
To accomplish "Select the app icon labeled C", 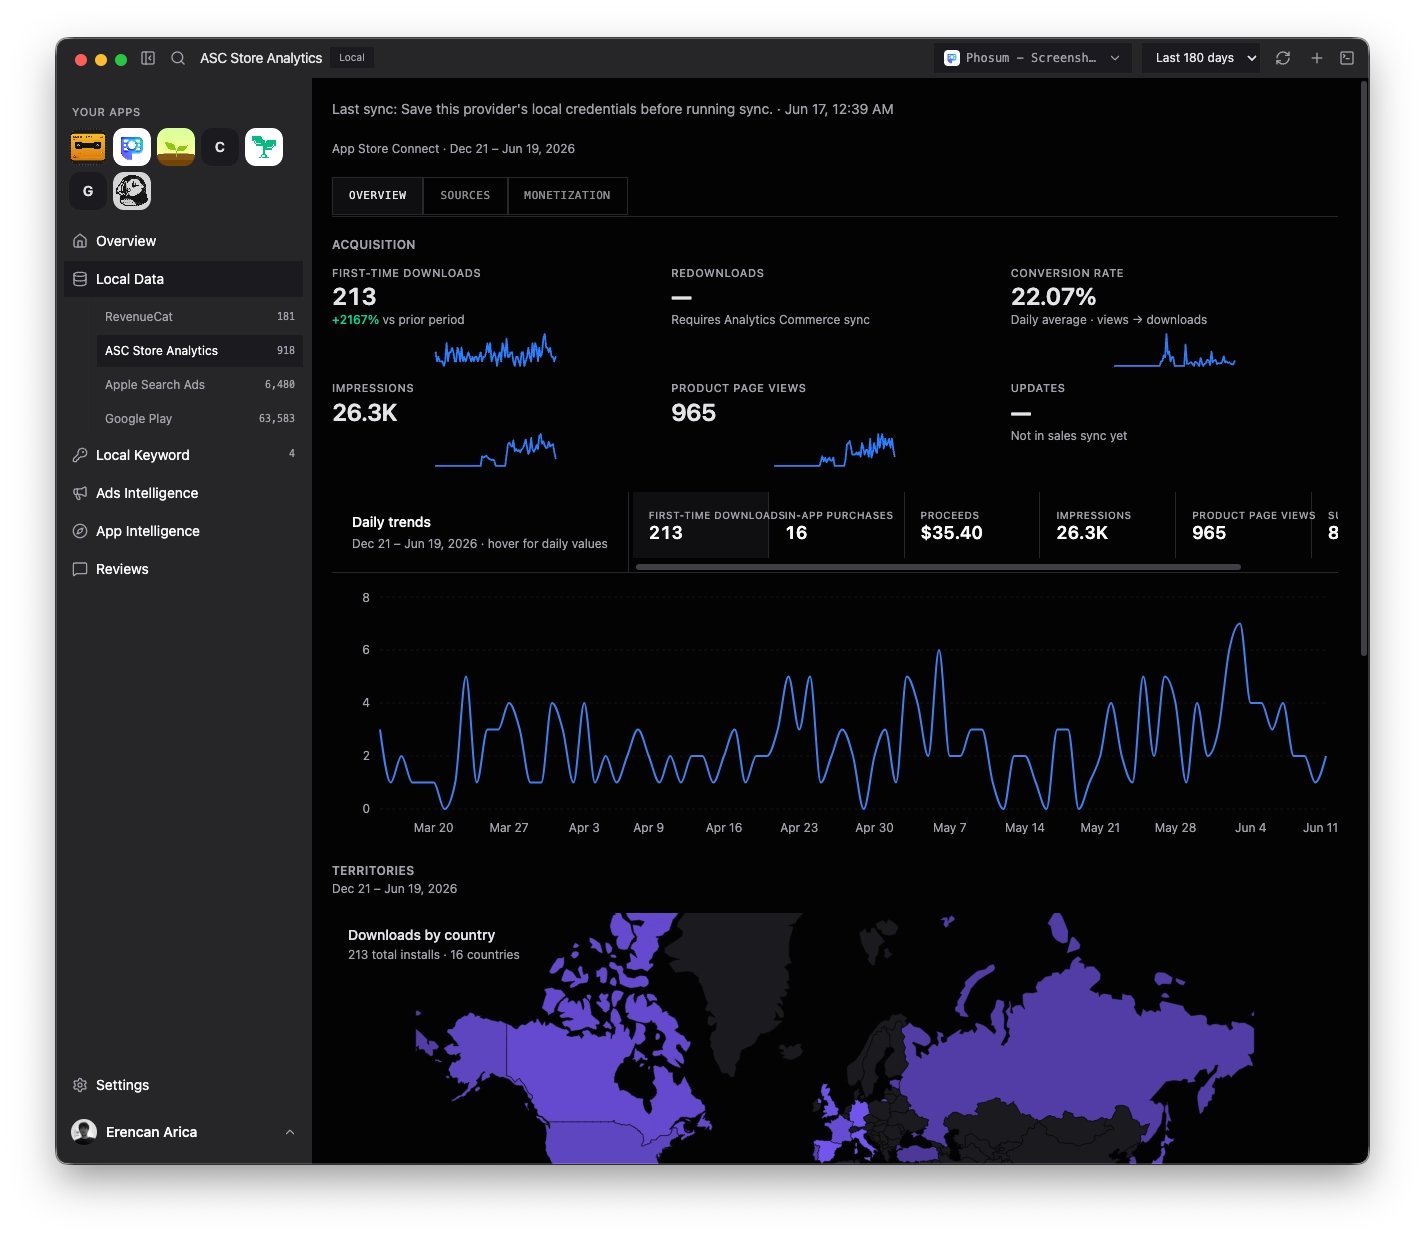I will click(x=220, y=147).
